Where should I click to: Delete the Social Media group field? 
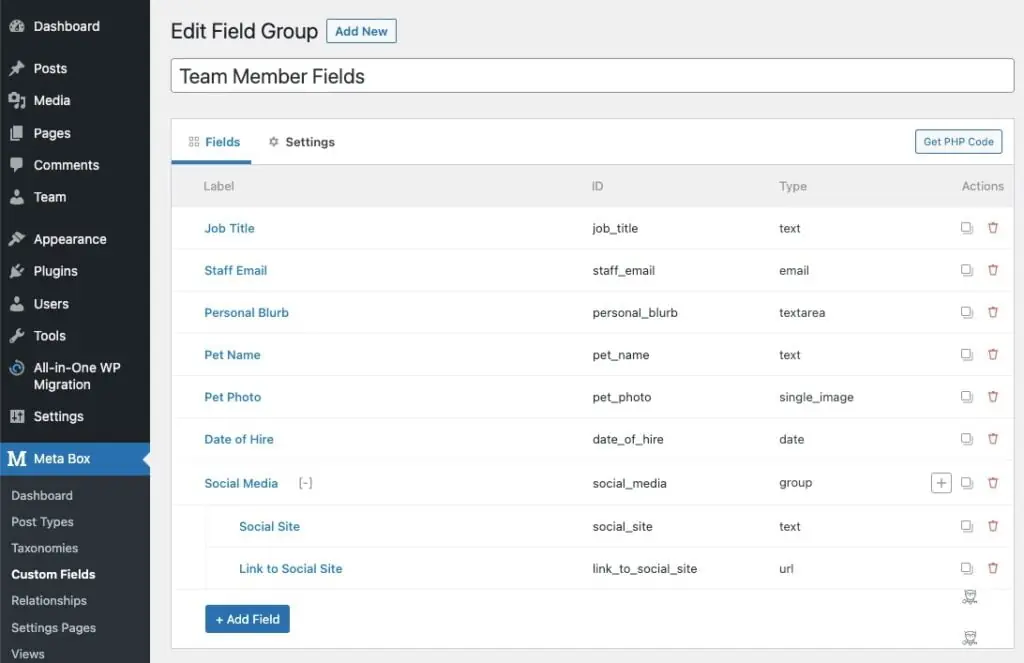pos(993,483)
